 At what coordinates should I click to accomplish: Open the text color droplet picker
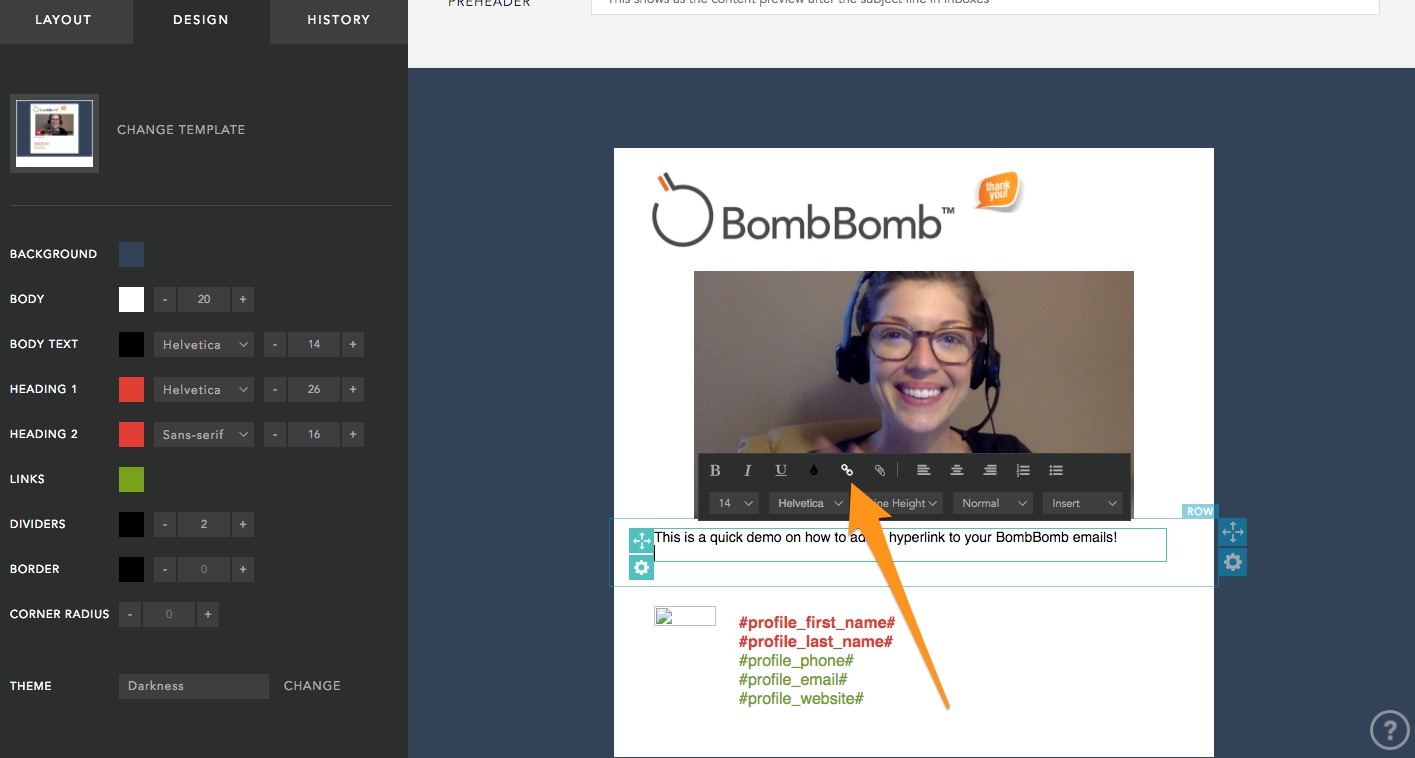[x=814, y=470]
